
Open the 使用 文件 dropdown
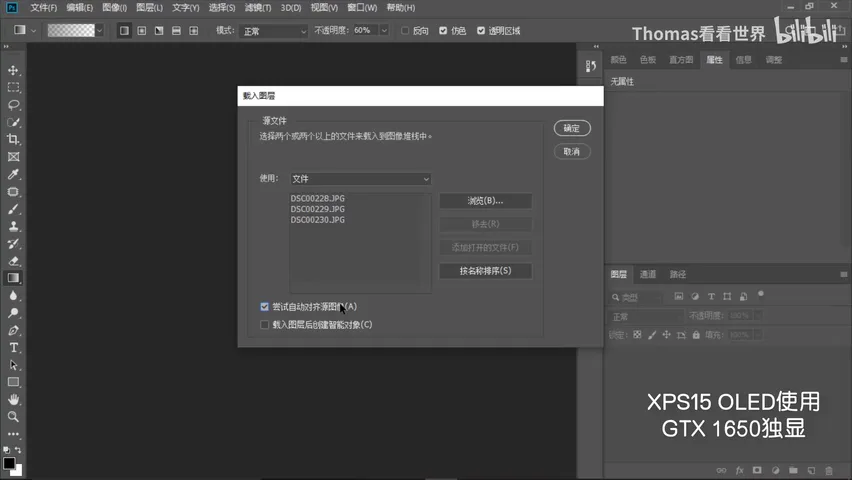361,179
